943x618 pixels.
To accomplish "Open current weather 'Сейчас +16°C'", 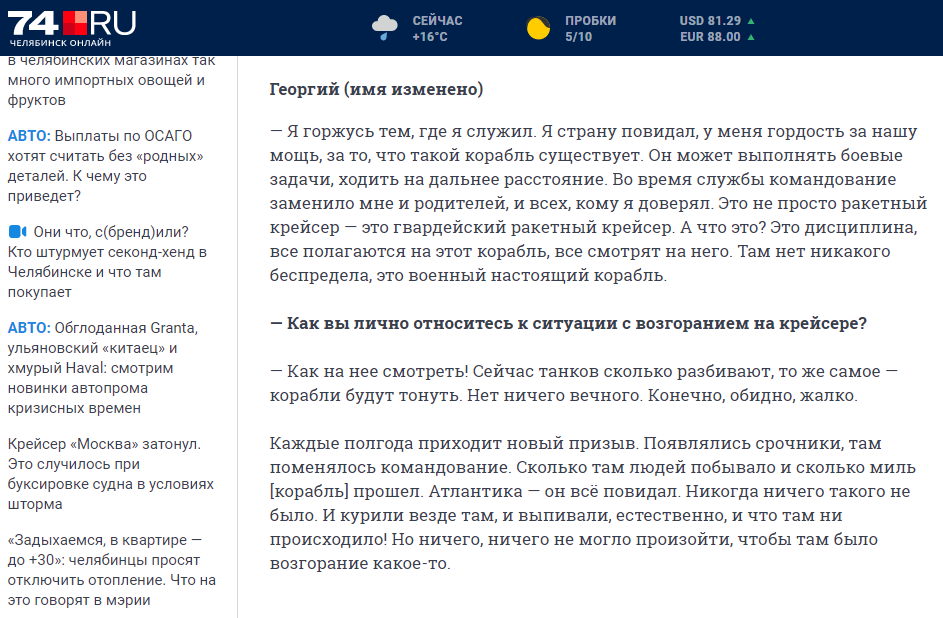I will click(436, 28).
